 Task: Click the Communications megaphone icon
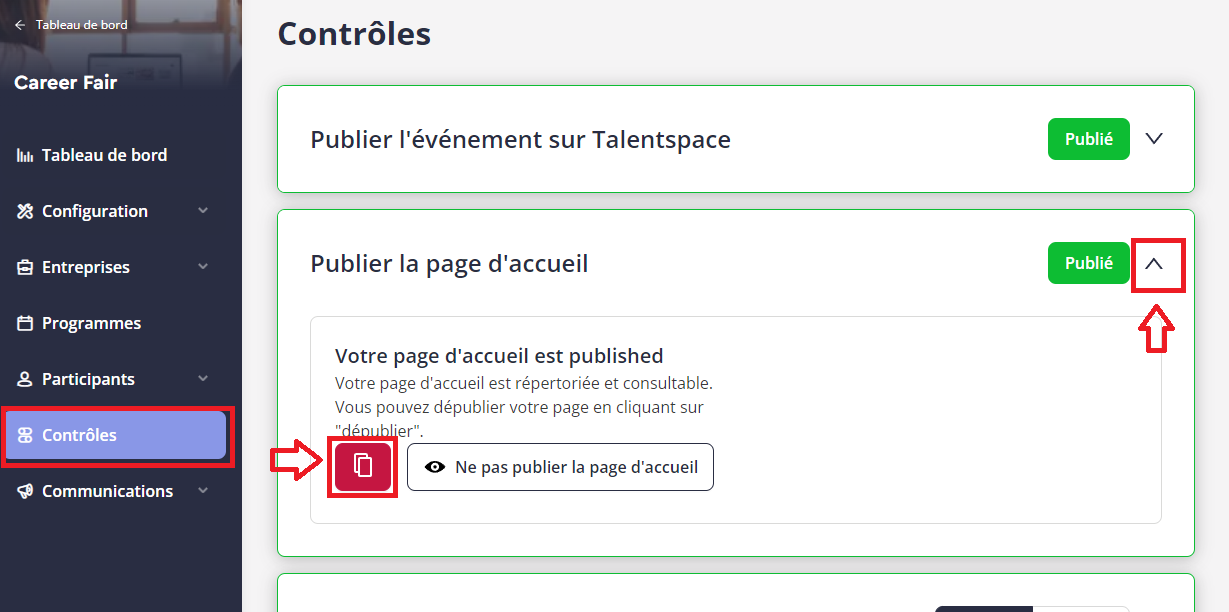[x=25, y=491]
